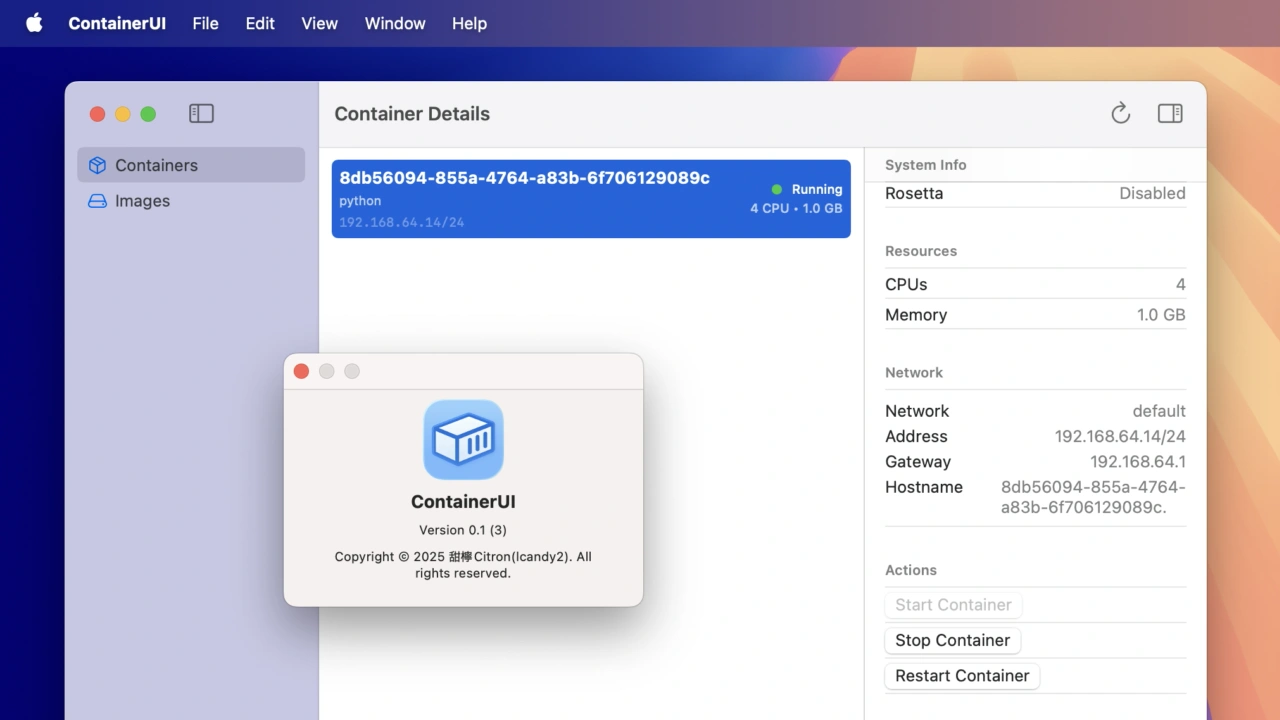Viewport: 1280px width, 720px height.
Task: Click the Containers cube icon
Action: [x=97, y=165]
